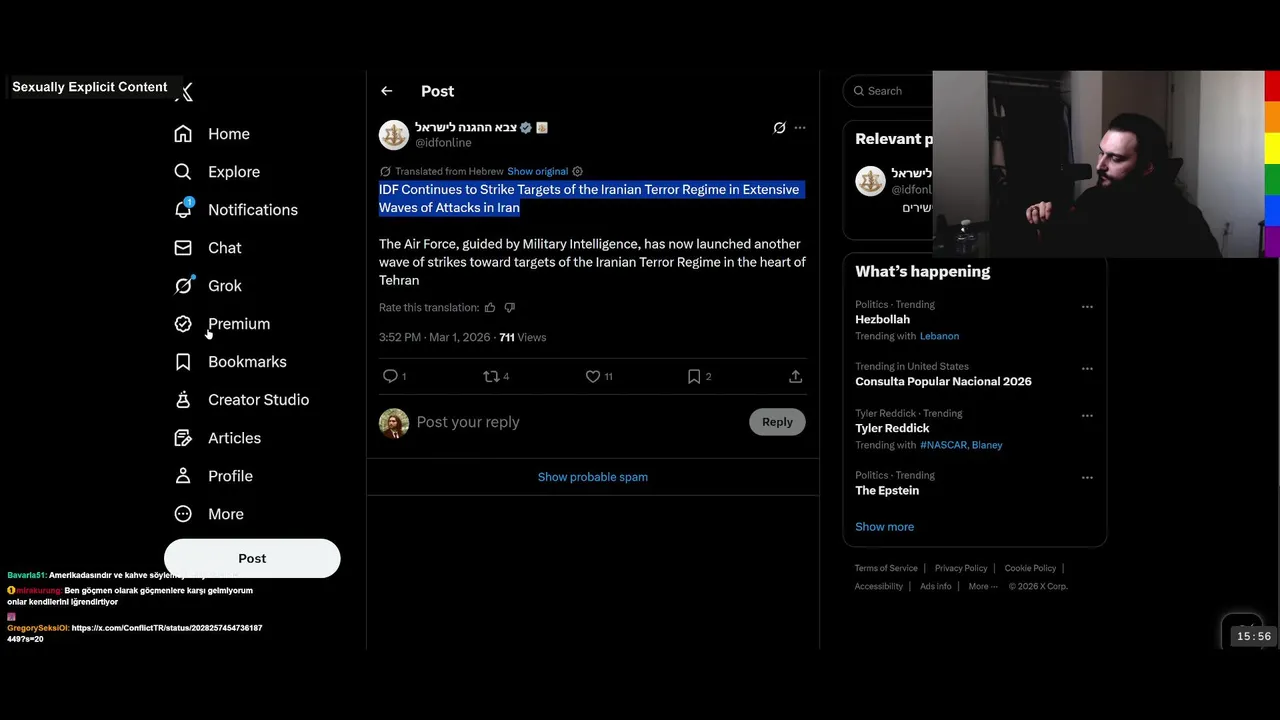Click the white Post button
Image resolution: width=1280 pixels, height=720 pixels.
coord(252,558)
